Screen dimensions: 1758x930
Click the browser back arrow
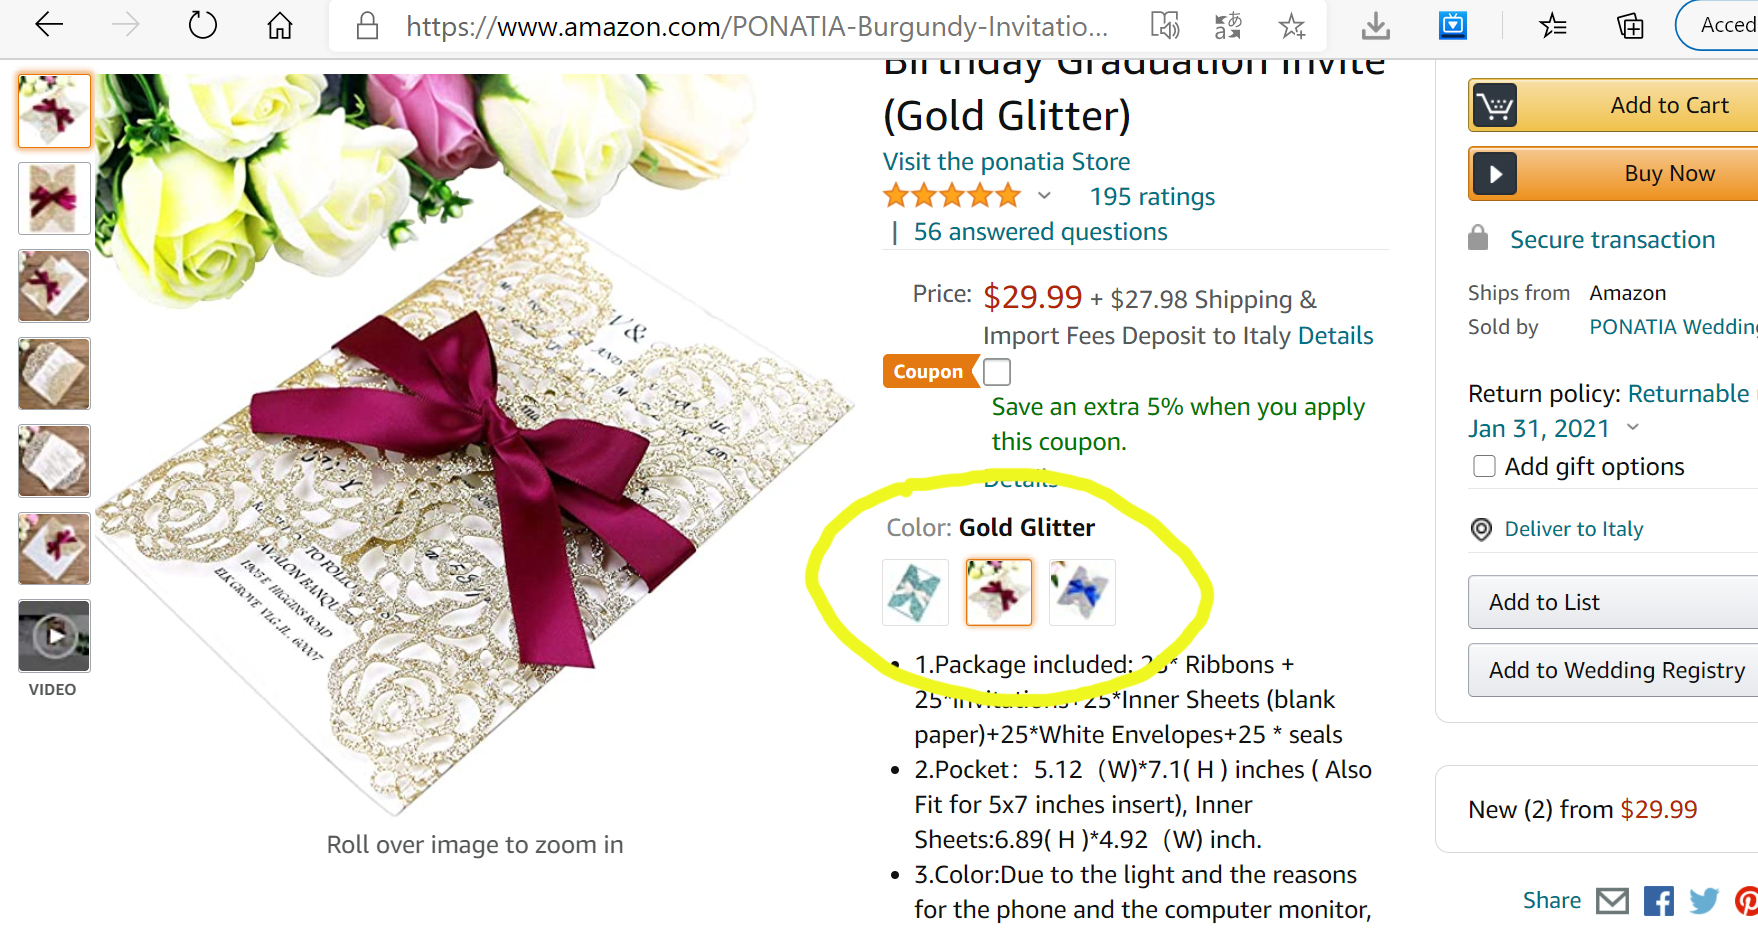tap(49, 25)
